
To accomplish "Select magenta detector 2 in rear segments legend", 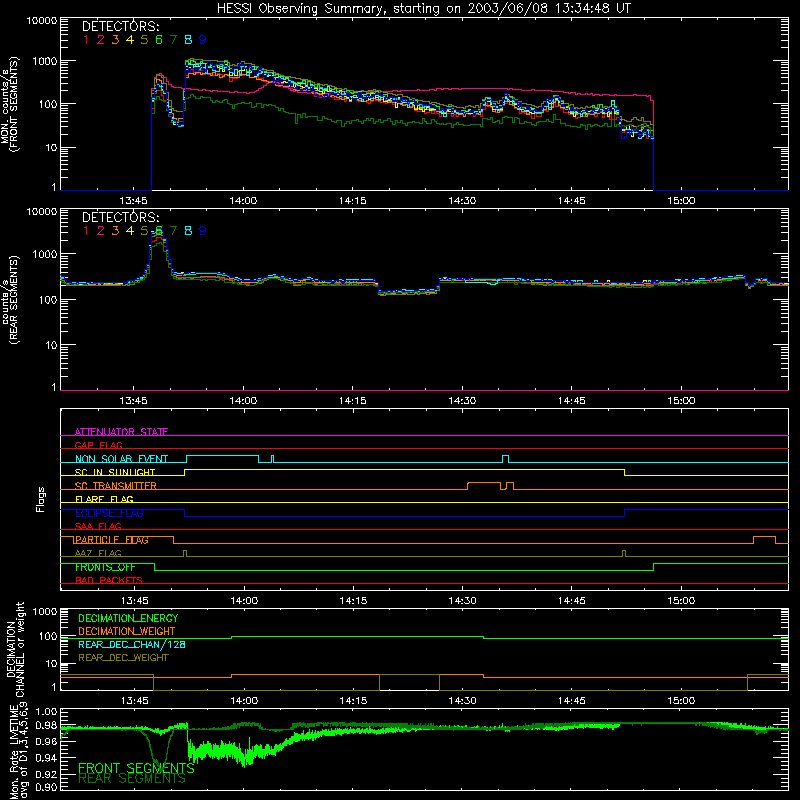I will [x=101, y=231].
